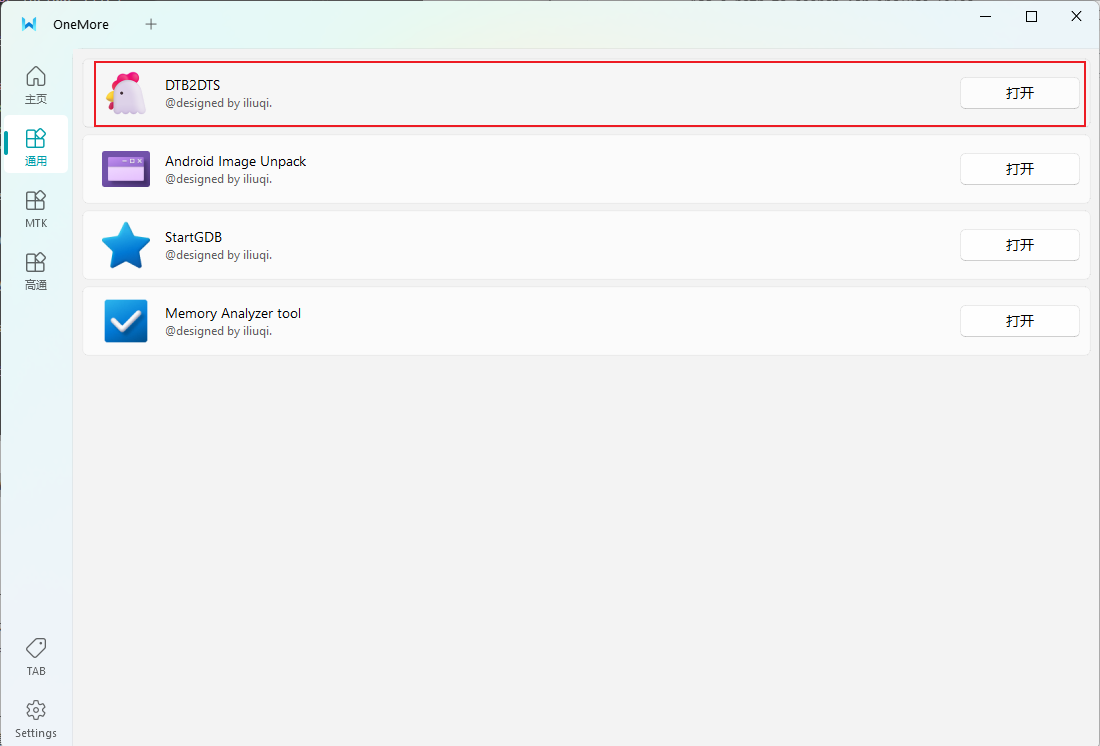The width and height of the screenshot is (1100, 746).
Task: Maximize the OneMore window
Action: point(1031,17)
